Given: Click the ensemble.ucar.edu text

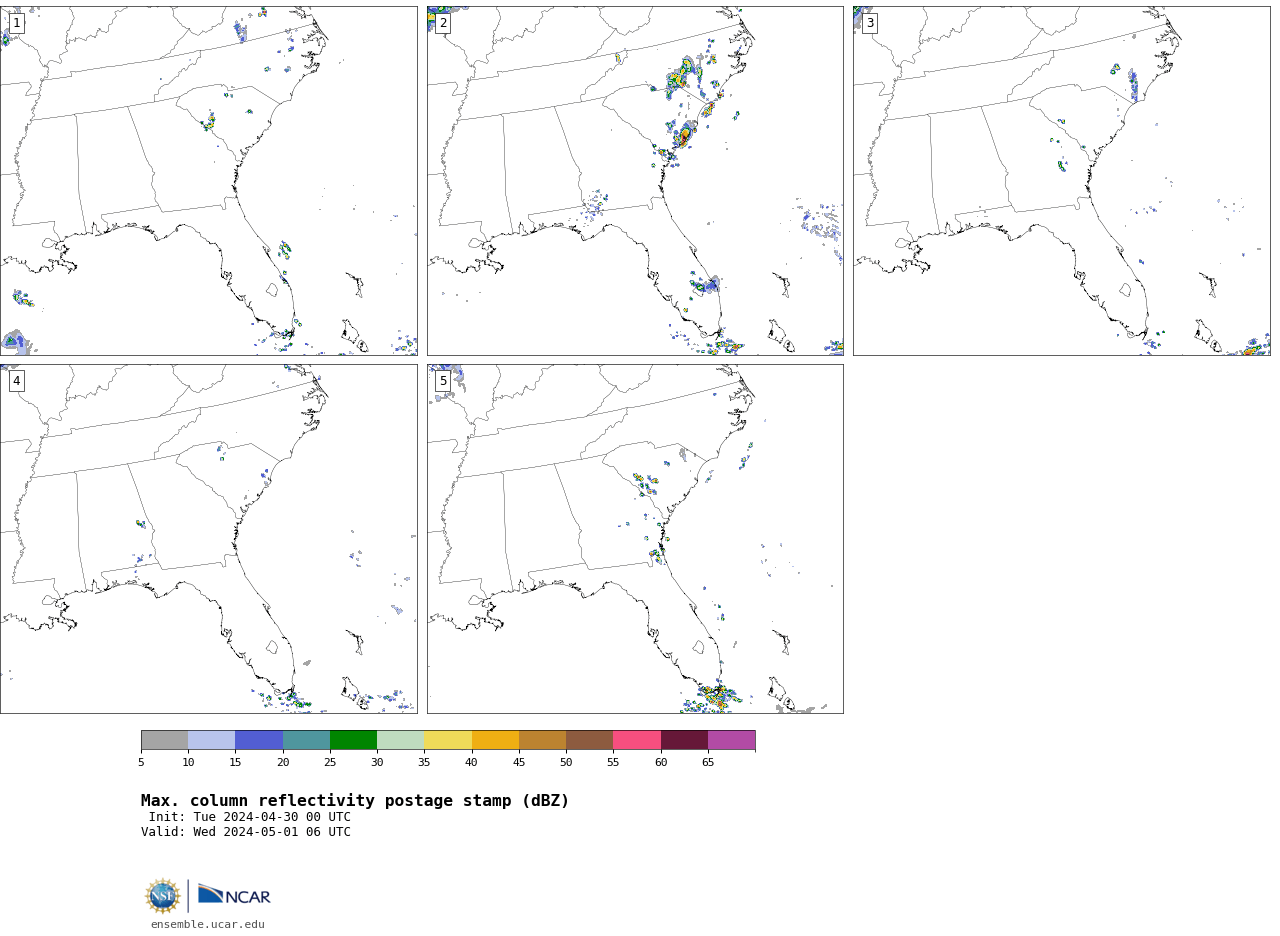Looking at the screenshot, I should (208, 925).
